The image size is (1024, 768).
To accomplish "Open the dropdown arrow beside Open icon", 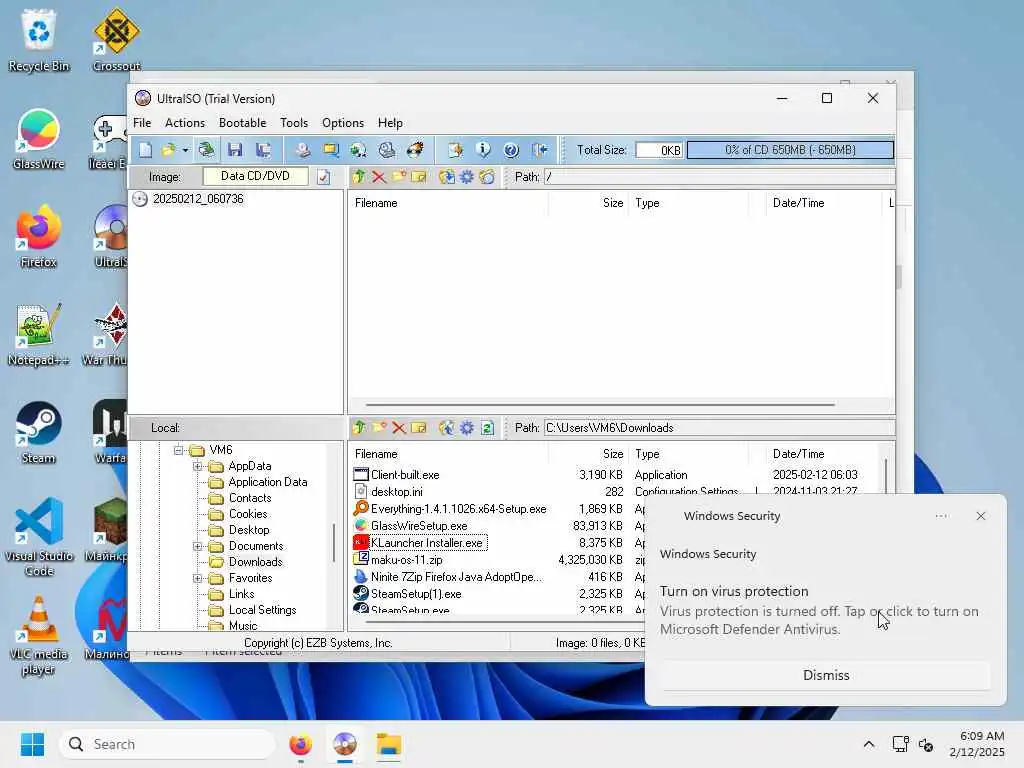I will pos(185,150).
